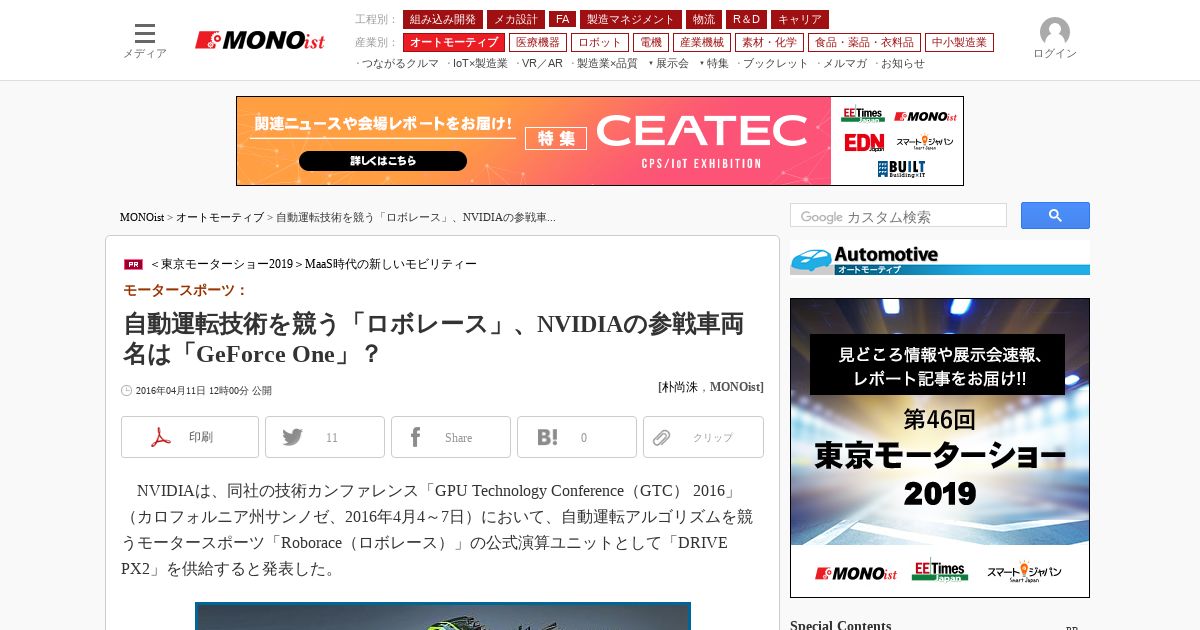Select キャリア category

click(x=800, y=19)
